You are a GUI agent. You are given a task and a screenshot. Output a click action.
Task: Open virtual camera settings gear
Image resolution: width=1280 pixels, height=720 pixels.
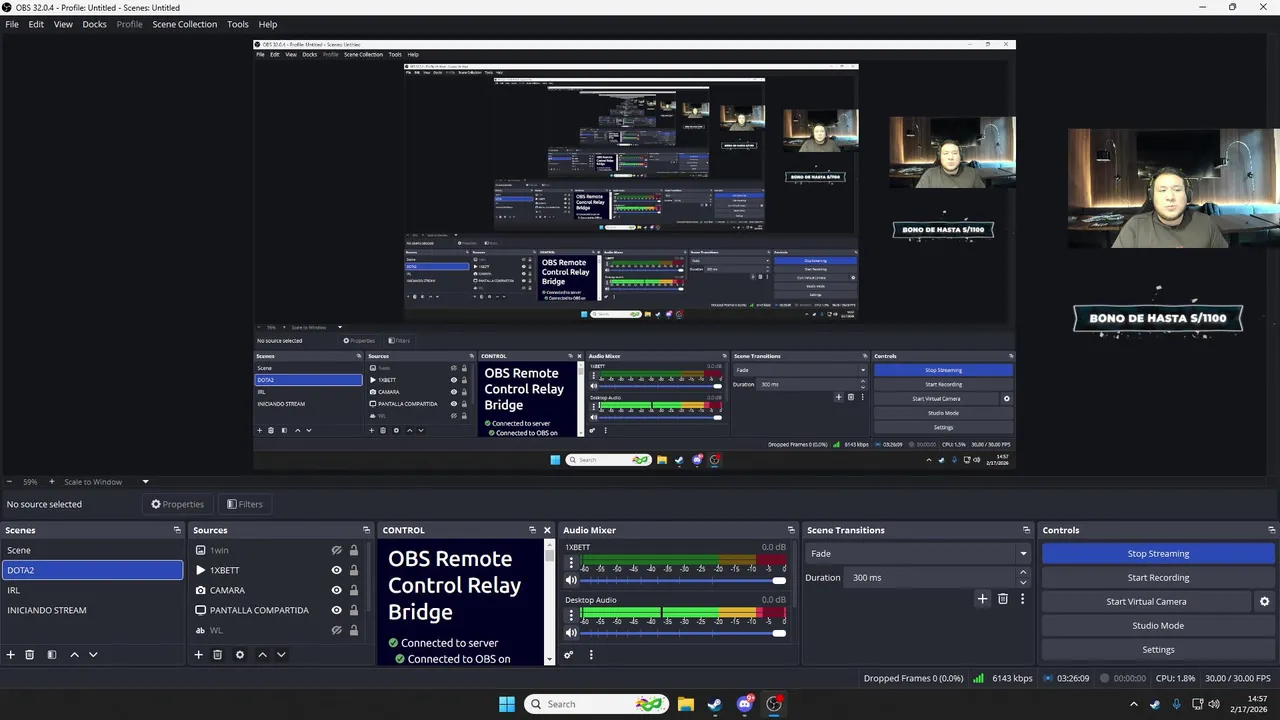[1264, 602]
